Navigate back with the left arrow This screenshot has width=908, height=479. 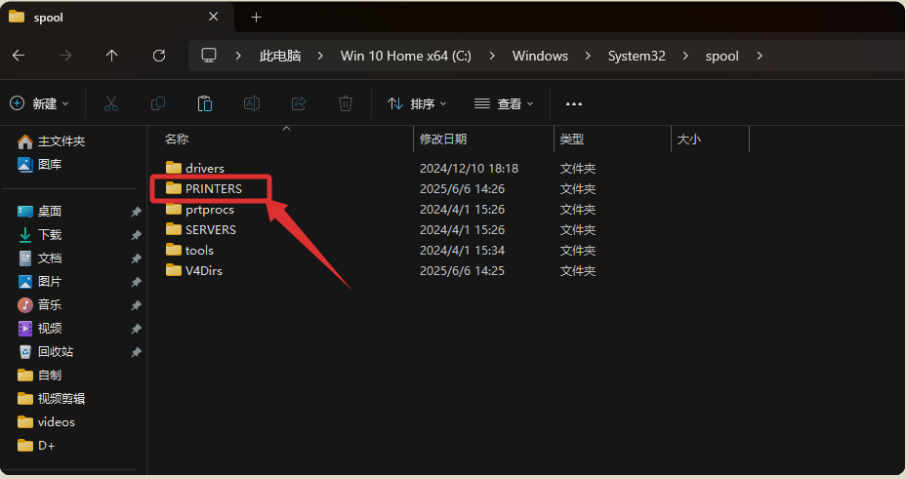(x=18, y=56)
